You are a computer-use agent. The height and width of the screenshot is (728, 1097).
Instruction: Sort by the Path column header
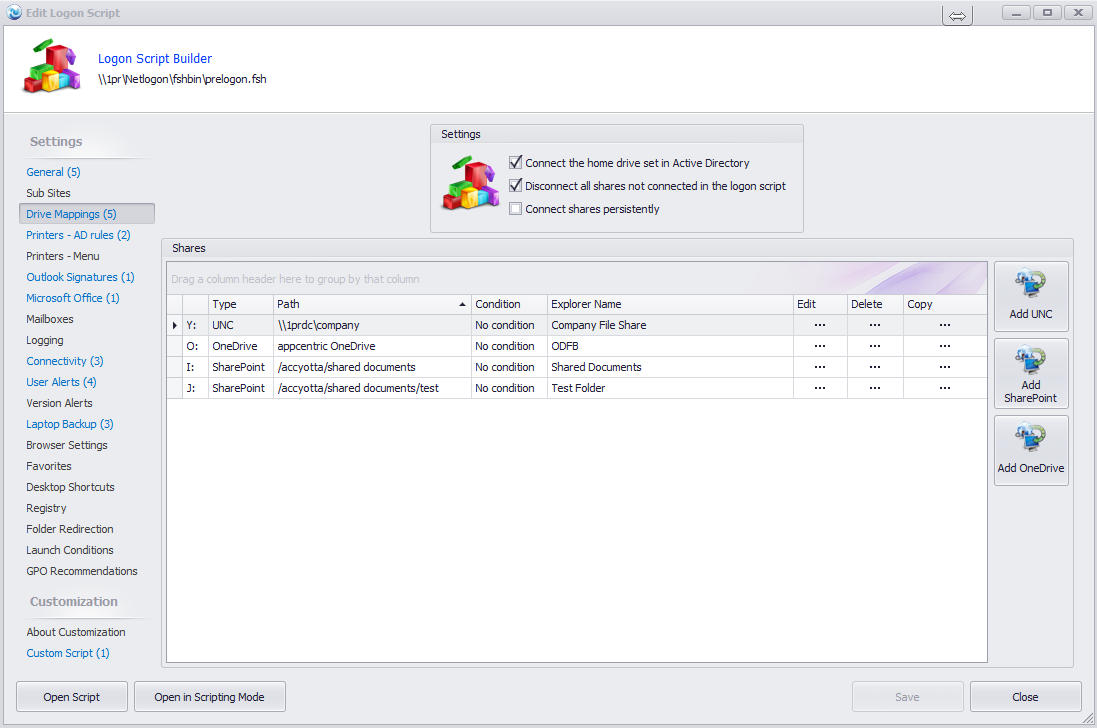(x=370, y=304)
